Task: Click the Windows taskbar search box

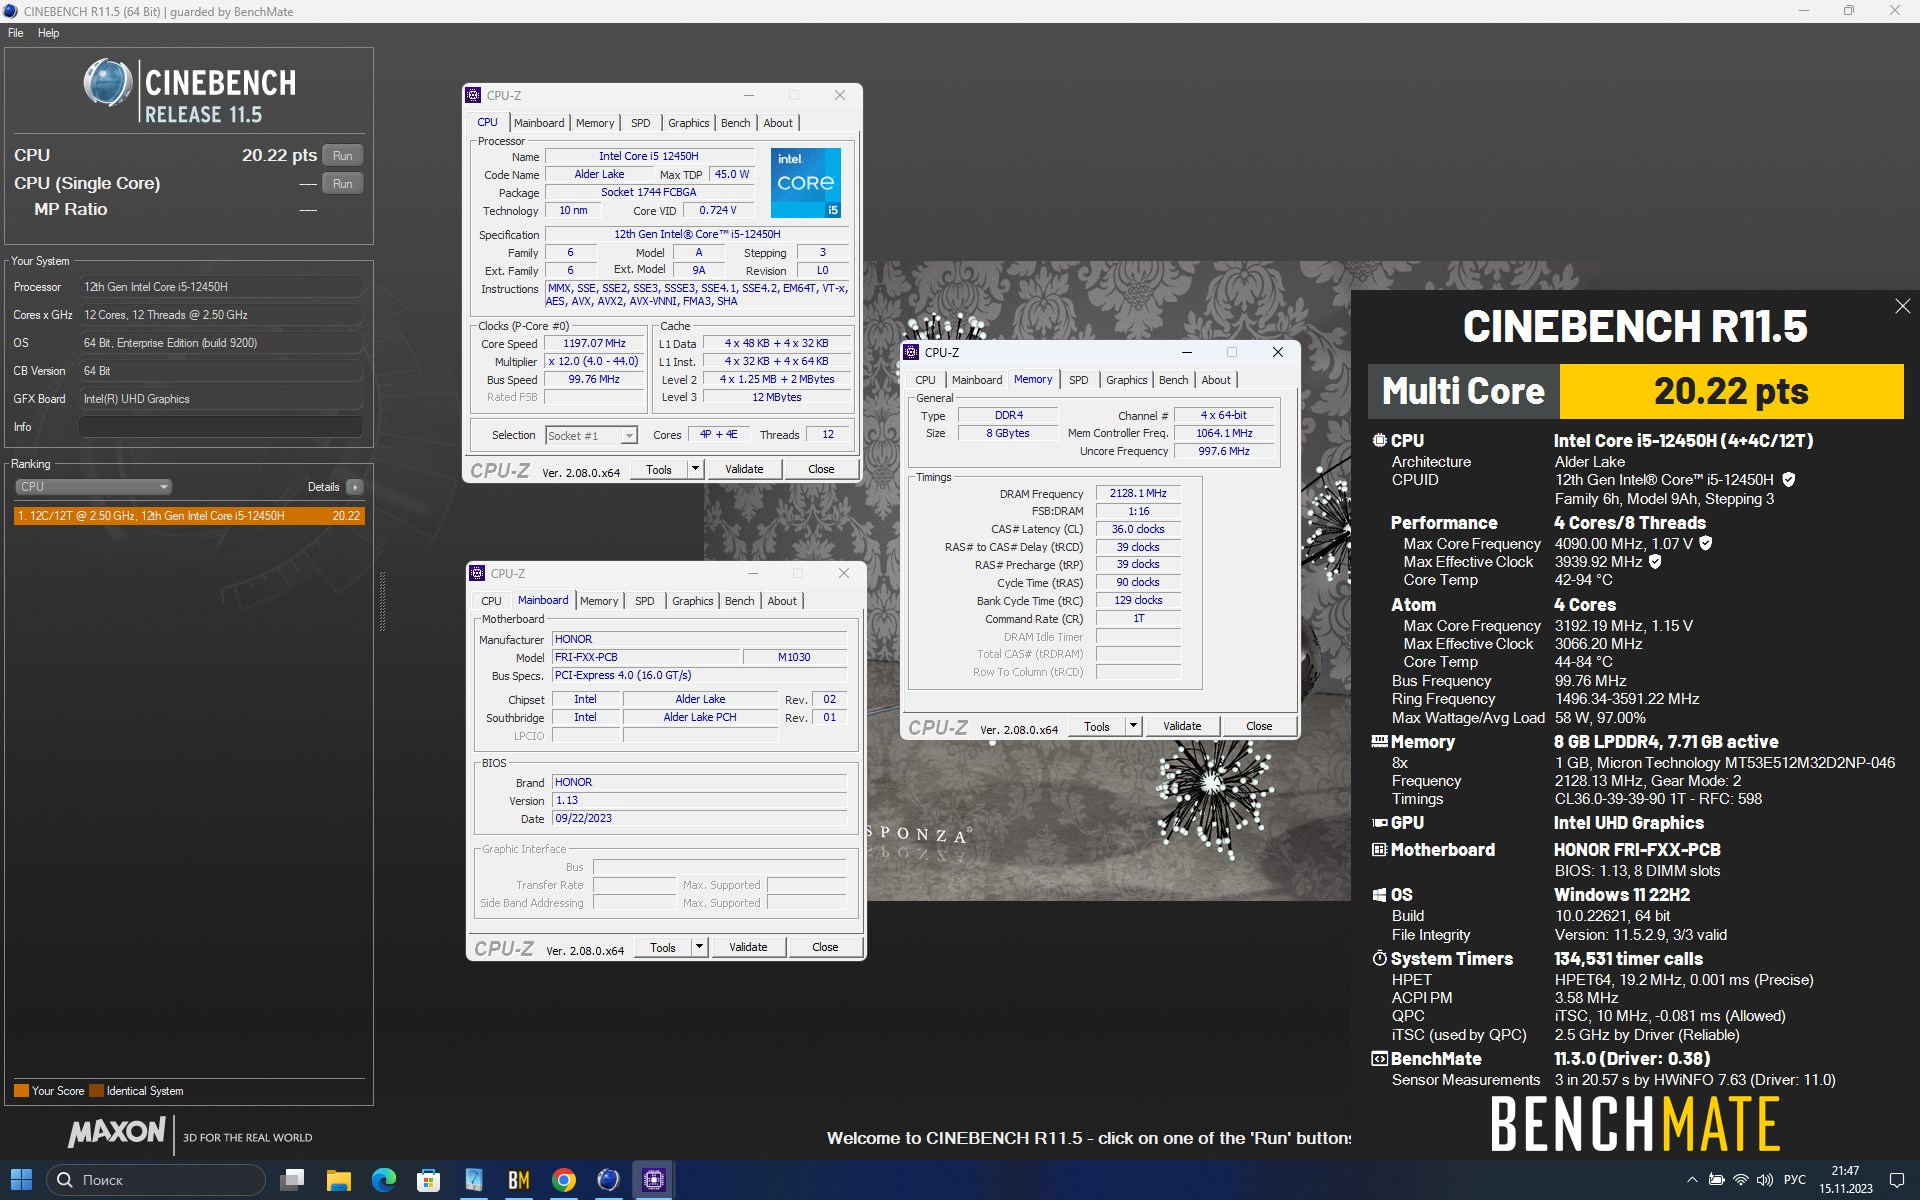Action: click(x=156, y=1180)
